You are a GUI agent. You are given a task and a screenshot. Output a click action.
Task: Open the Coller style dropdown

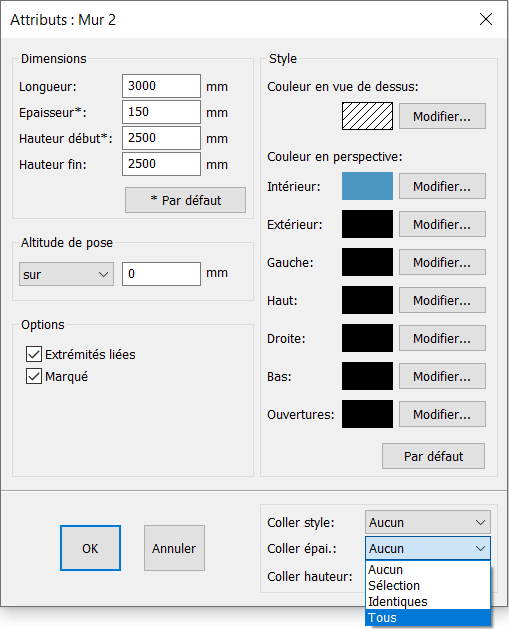(x=428, y=522)
